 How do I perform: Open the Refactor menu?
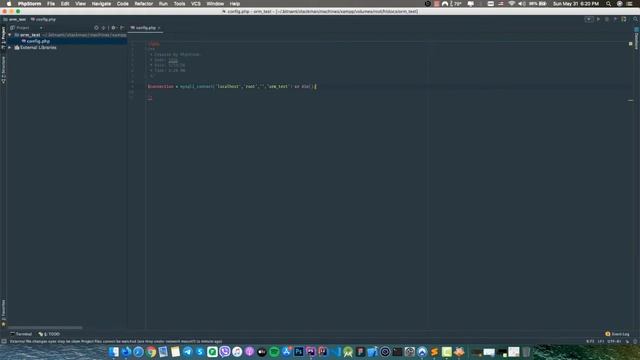(x=144, y=4)
